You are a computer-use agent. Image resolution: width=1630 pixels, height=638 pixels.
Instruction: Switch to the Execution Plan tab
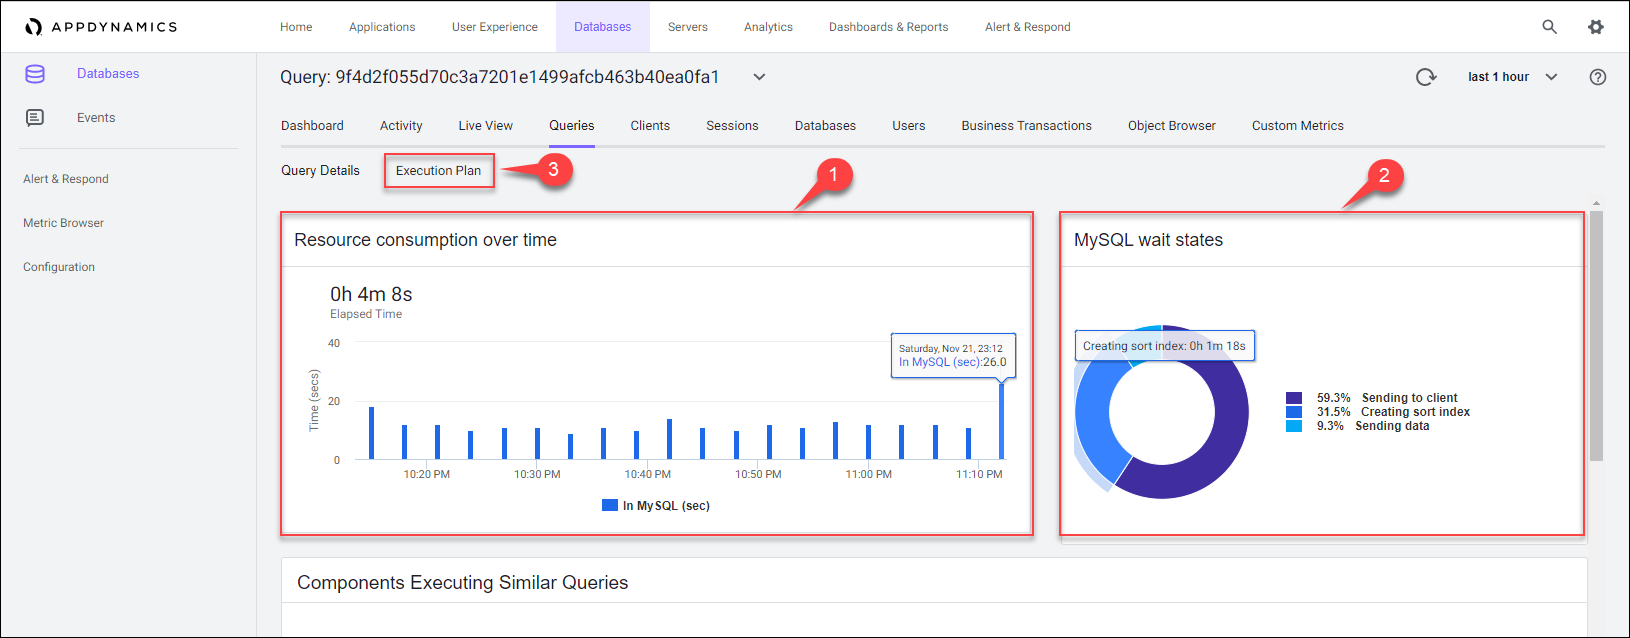click(438, 171)
